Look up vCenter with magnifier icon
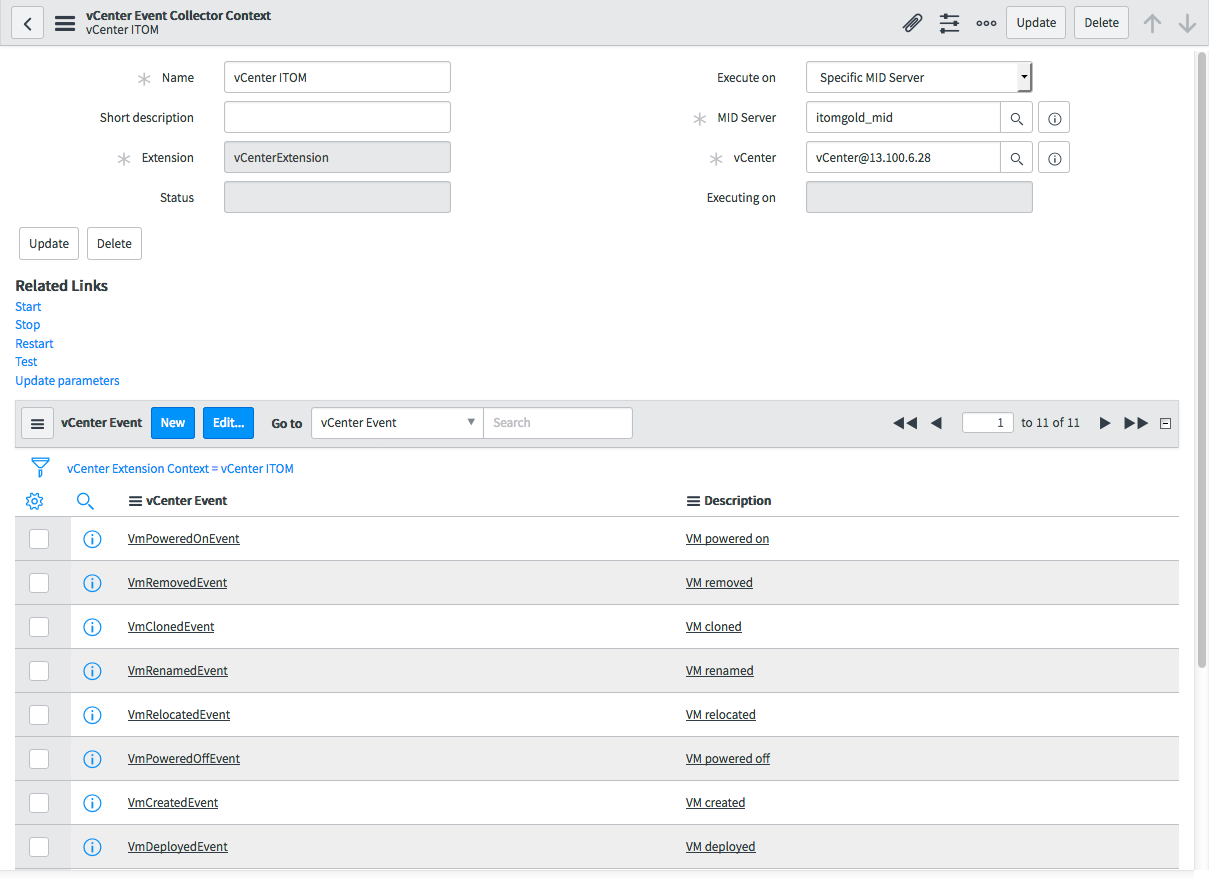This screenshot has width=1209, height=879. tap(1017, 158)
